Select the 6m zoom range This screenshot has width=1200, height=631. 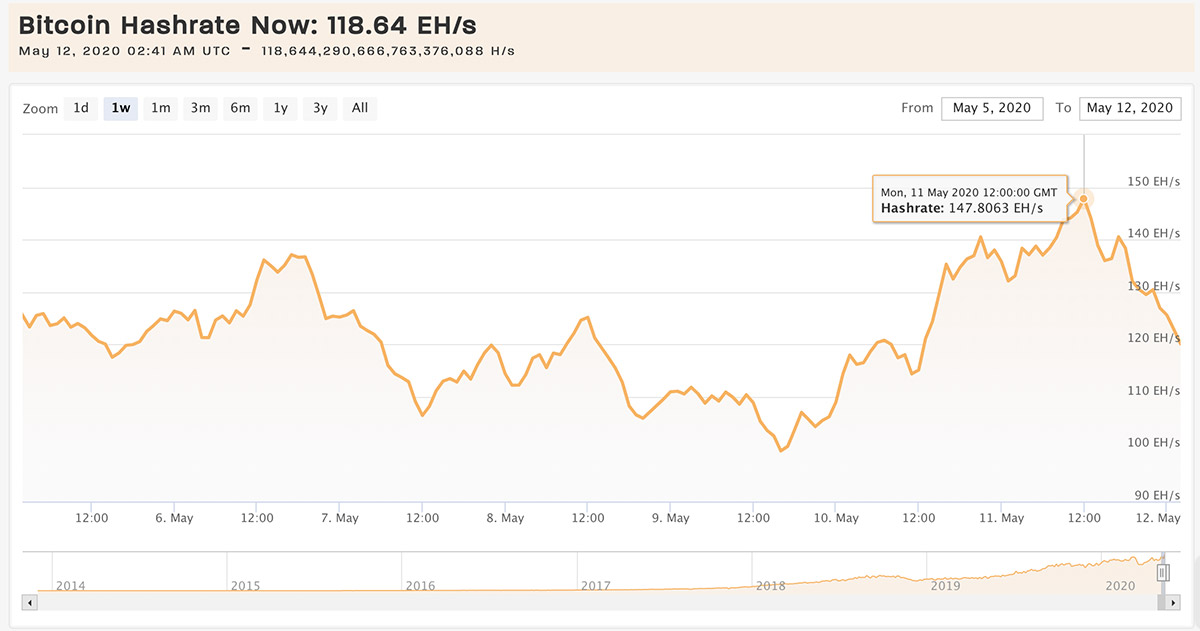tap(240, 108)
